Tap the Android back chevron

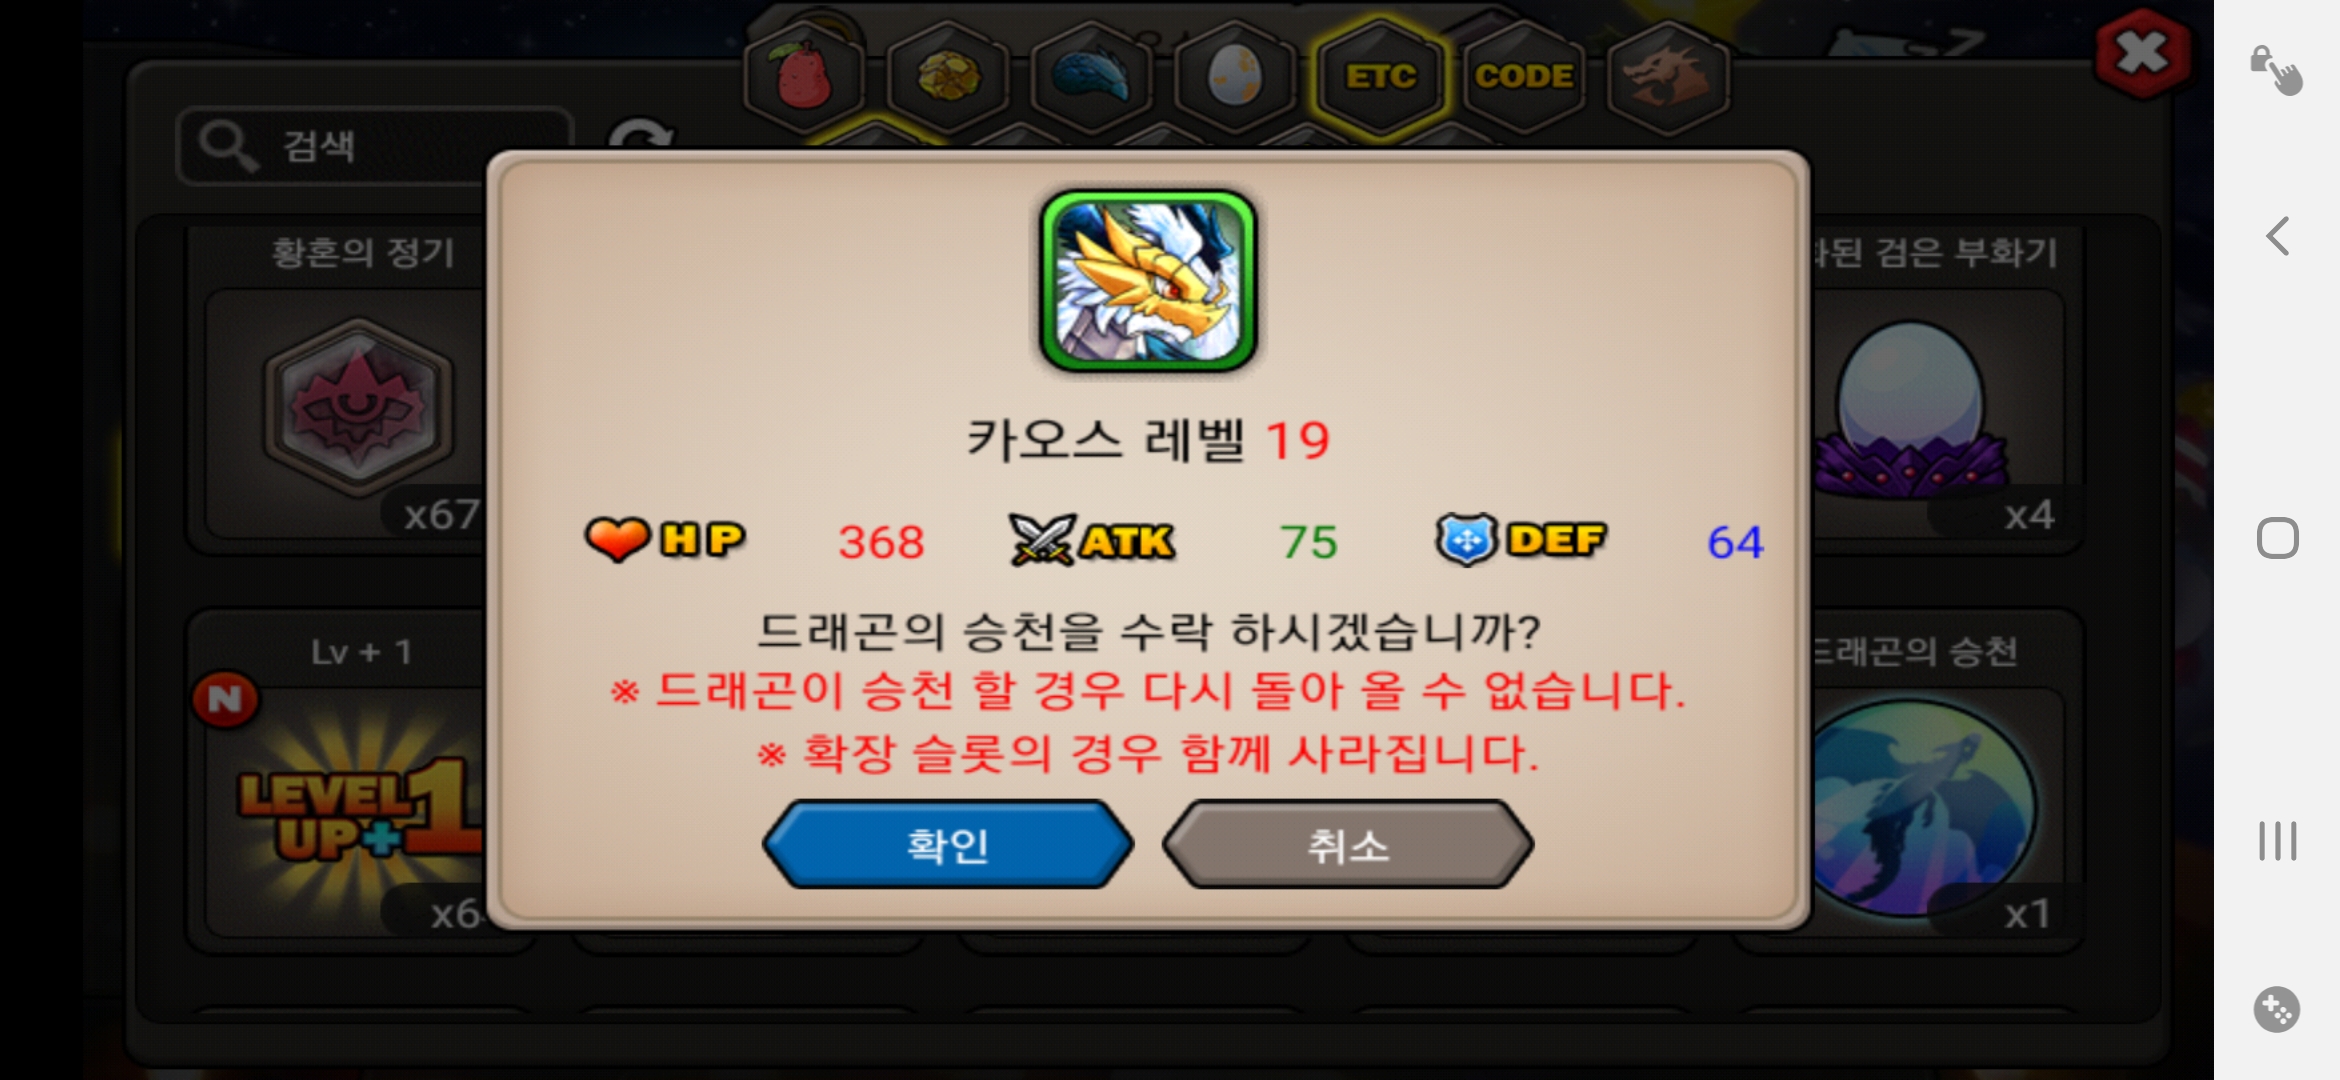click(2278, 236)
